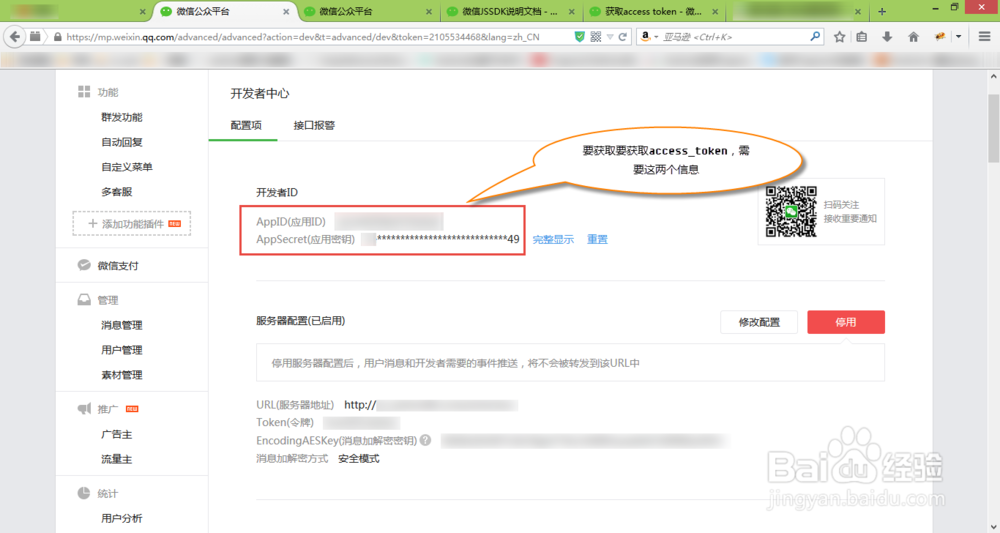
Task: Click the help question mark beside EncodingAESKey
Action: click(x=425, y=440)
